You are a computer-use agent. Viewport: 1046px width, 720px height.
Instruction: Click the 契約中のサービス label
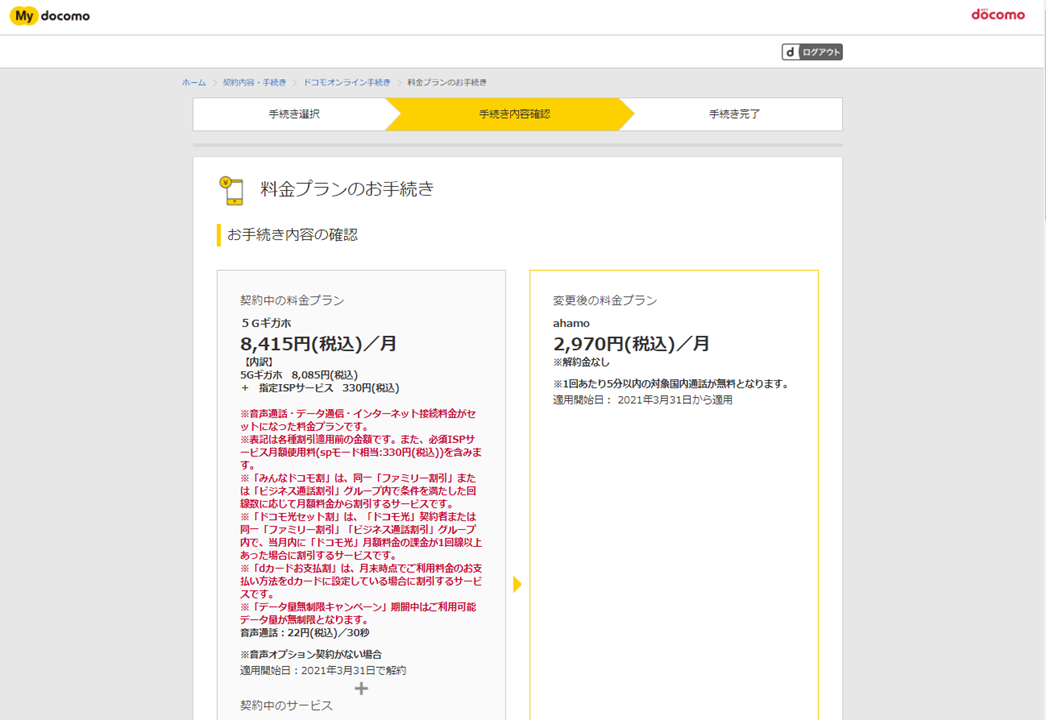pos(286,705)
